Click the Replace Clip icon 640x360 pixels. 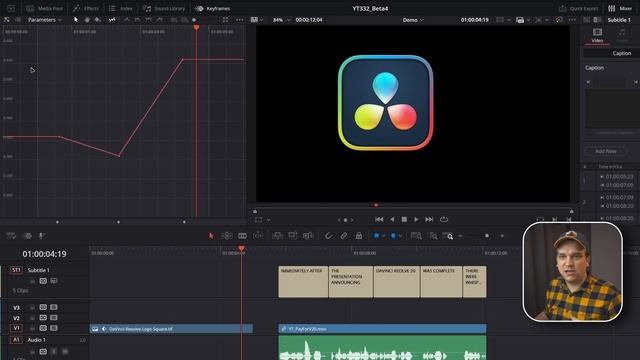pos(308,236)
